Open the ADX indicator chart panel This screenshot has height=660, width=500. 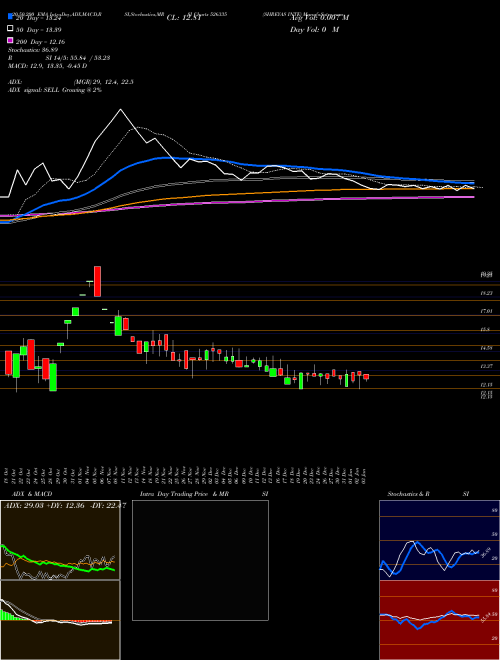(x=60, y=540)
